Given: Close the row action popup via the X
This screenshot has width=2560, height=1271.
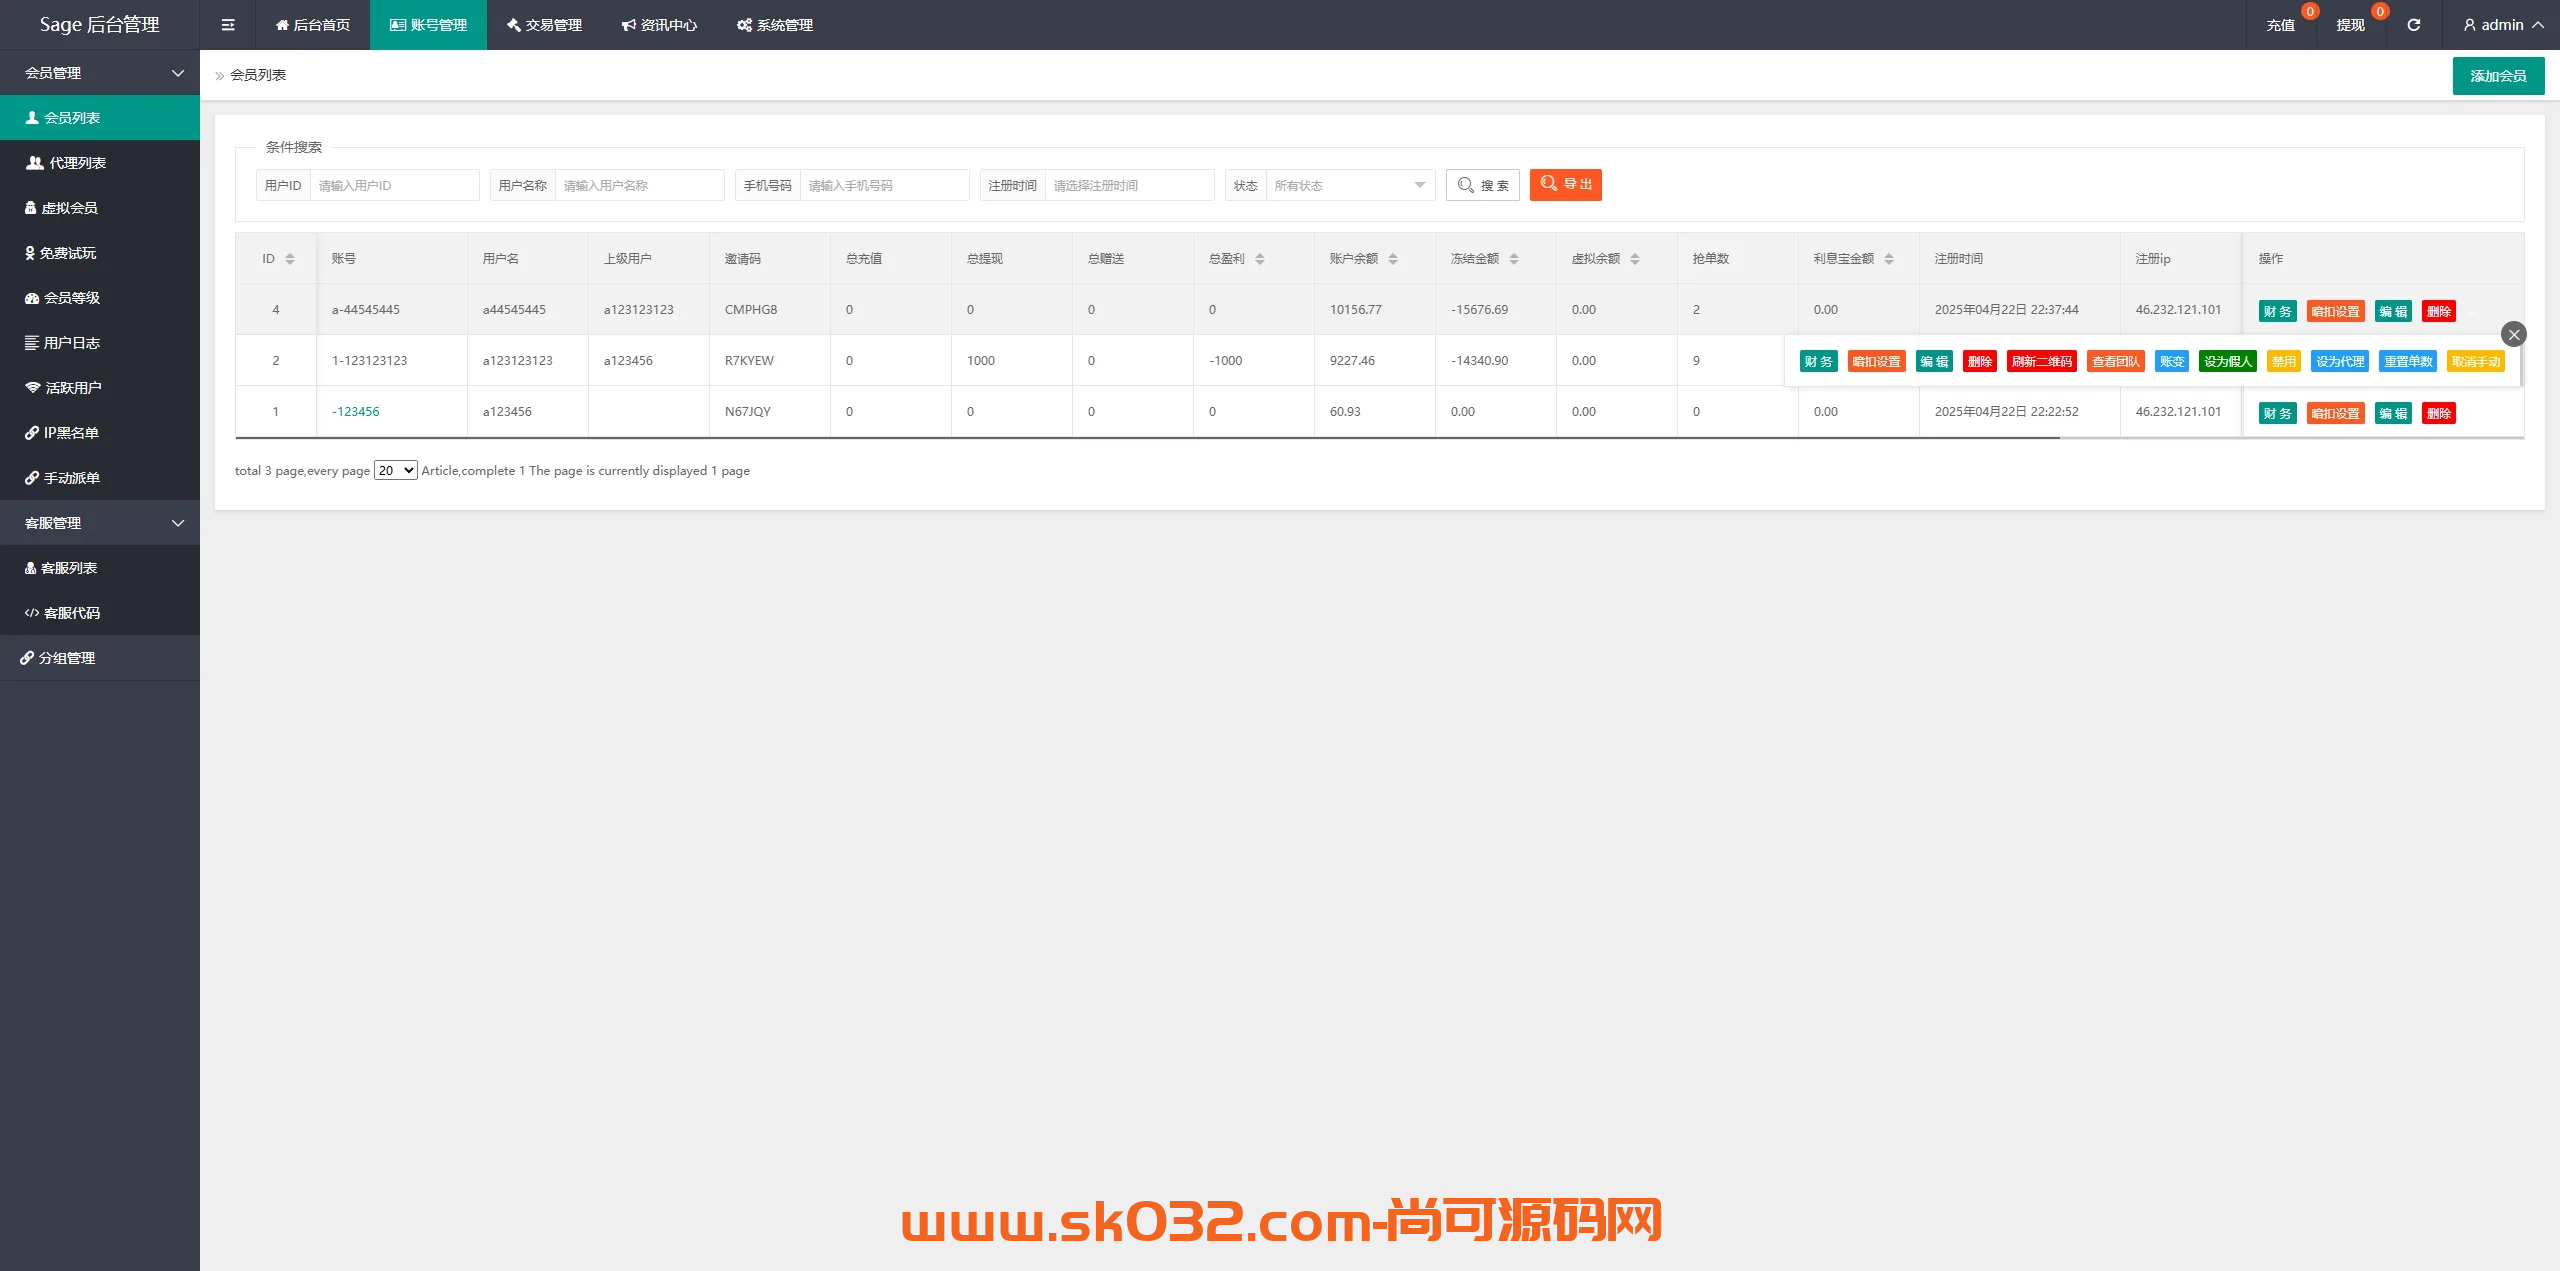Looking at the screenshot, I should (2513, 334).
